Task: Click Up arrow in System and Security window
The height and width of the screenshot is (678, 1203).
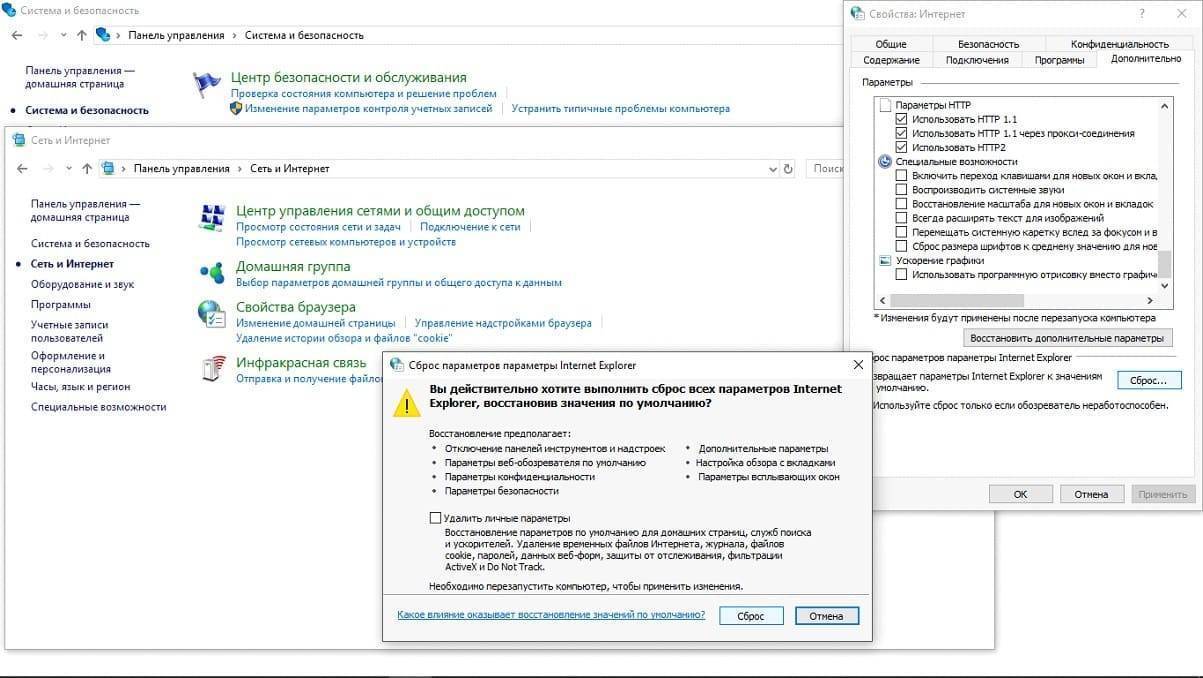Action: click(x=81, y=35)
